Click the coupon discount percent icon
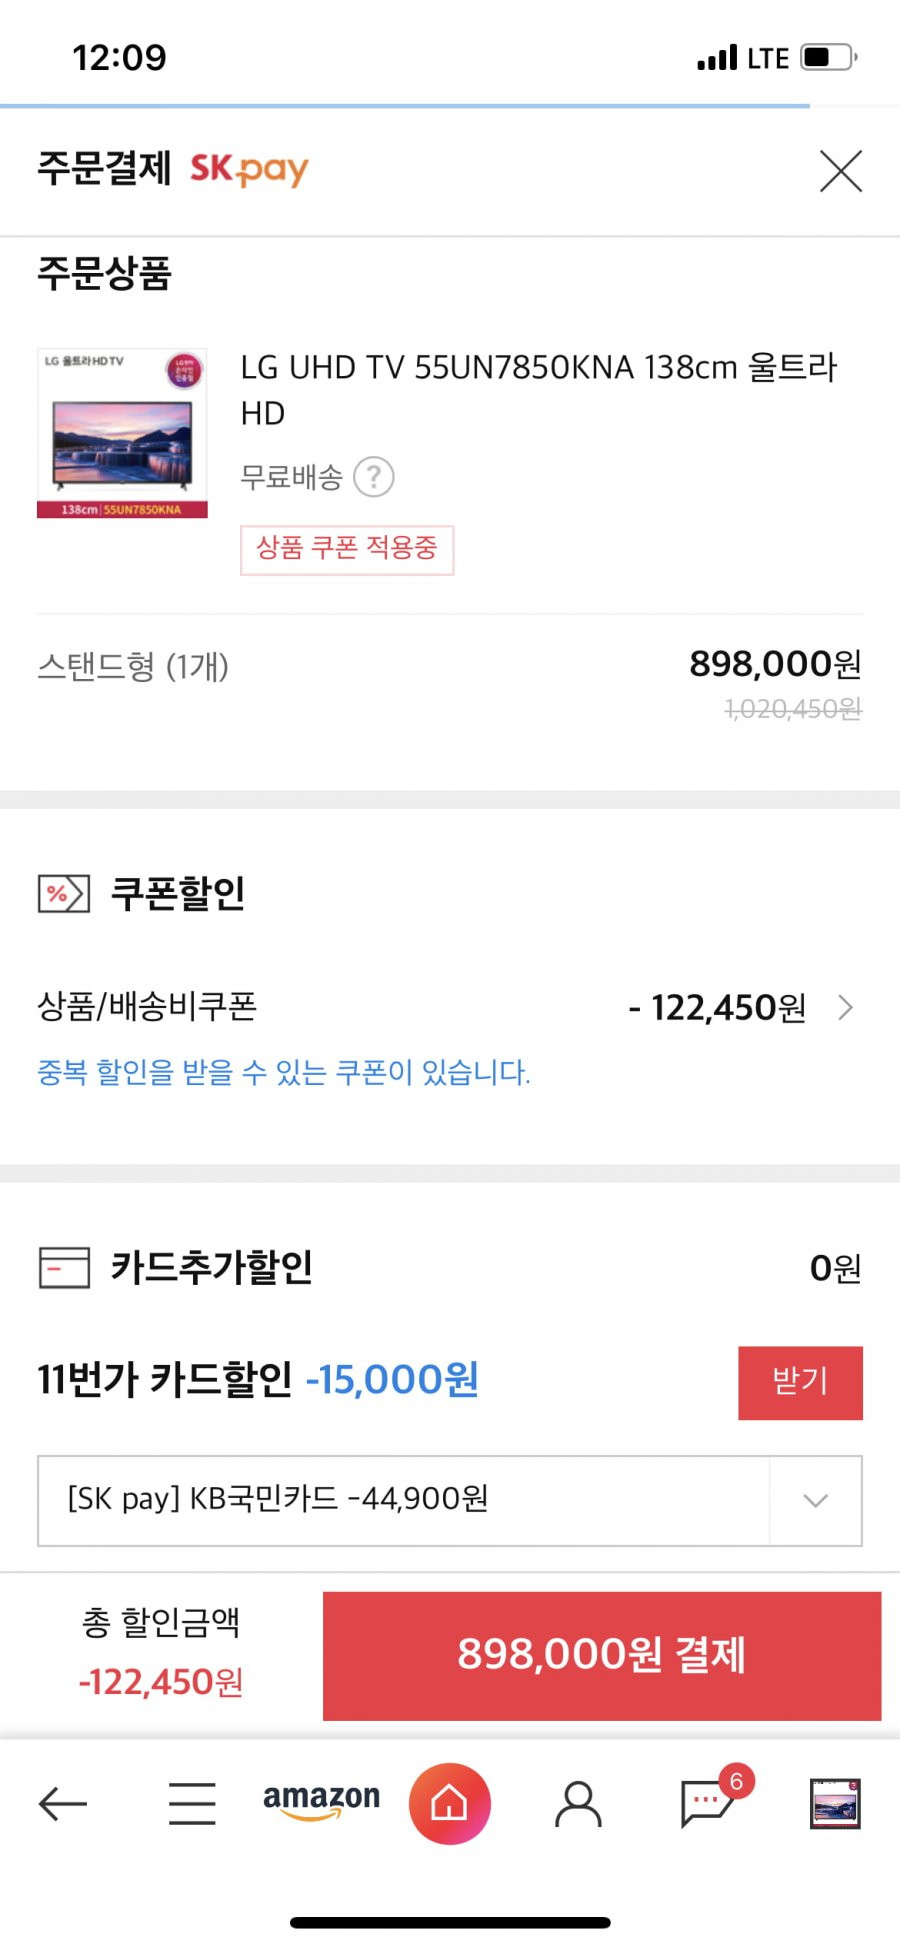 click(64, 893)
